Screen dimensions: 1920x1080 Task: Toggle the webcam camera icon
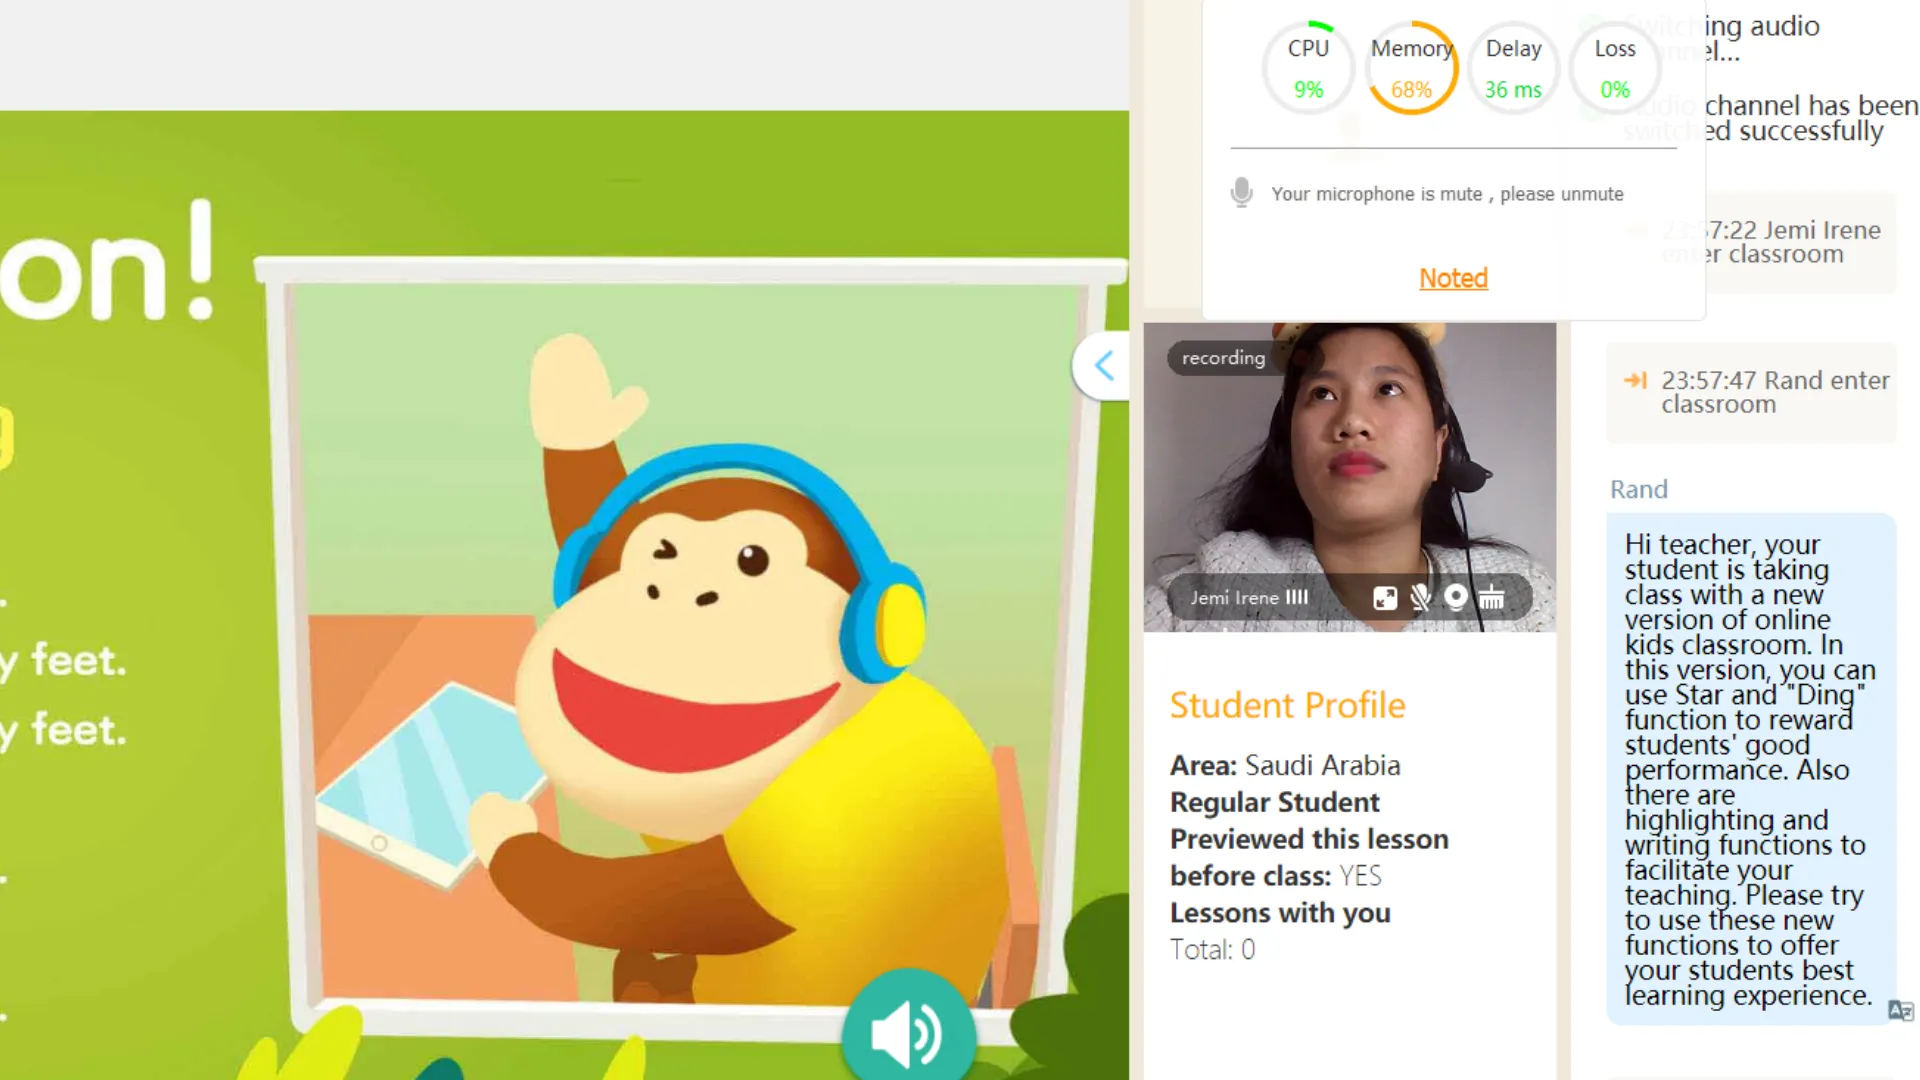[1456, 597]
